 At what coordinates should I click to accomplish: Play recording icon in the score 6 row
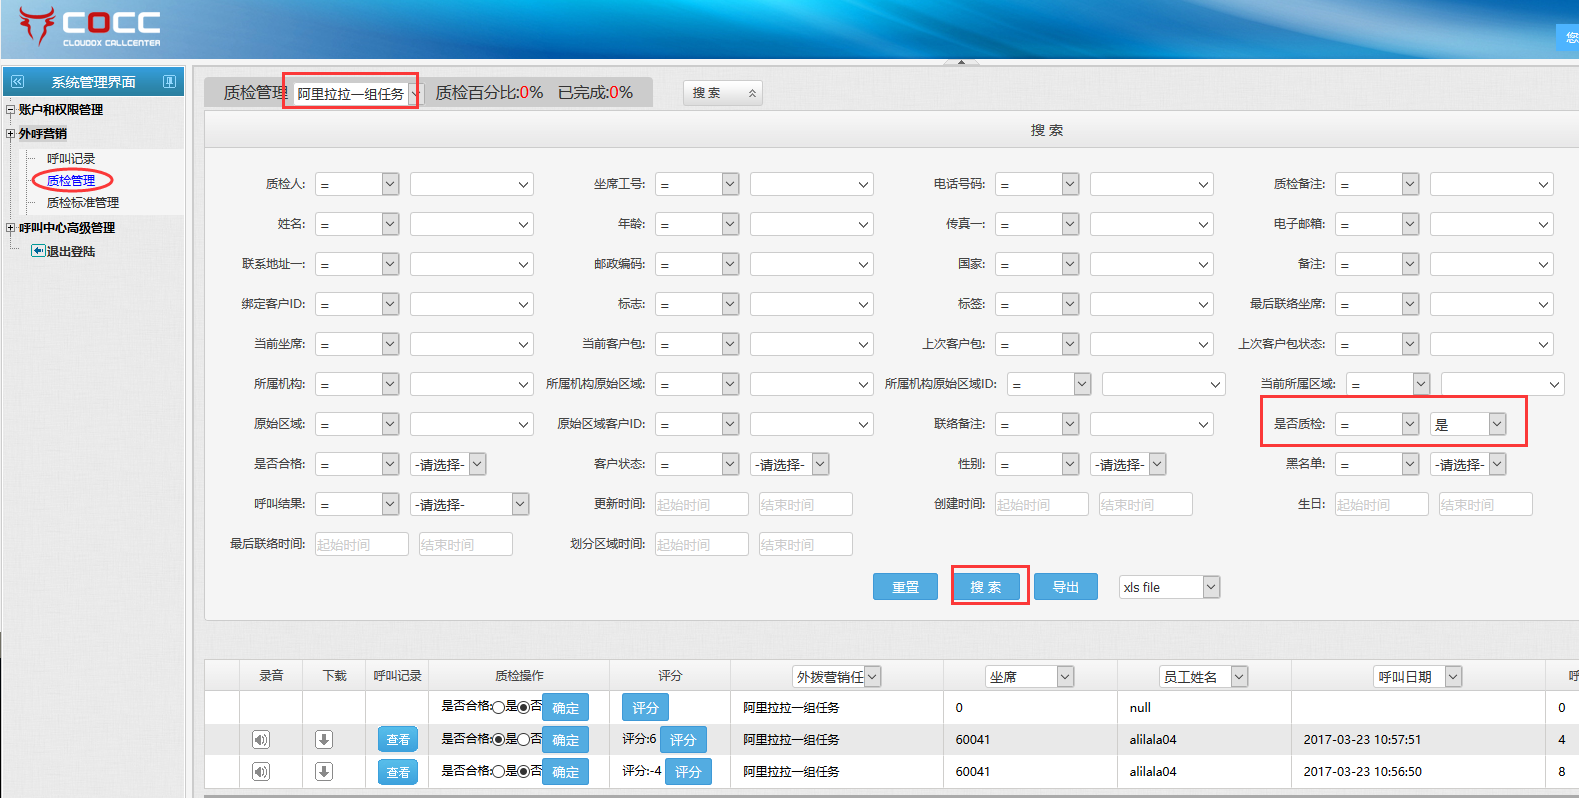click(x=261, y=740)
